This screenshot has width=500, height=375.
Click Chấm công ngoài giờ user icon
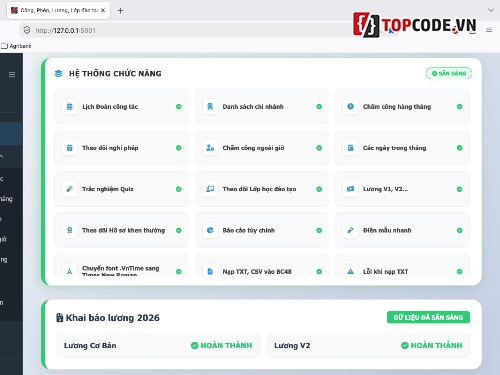(x=210, y=148)
